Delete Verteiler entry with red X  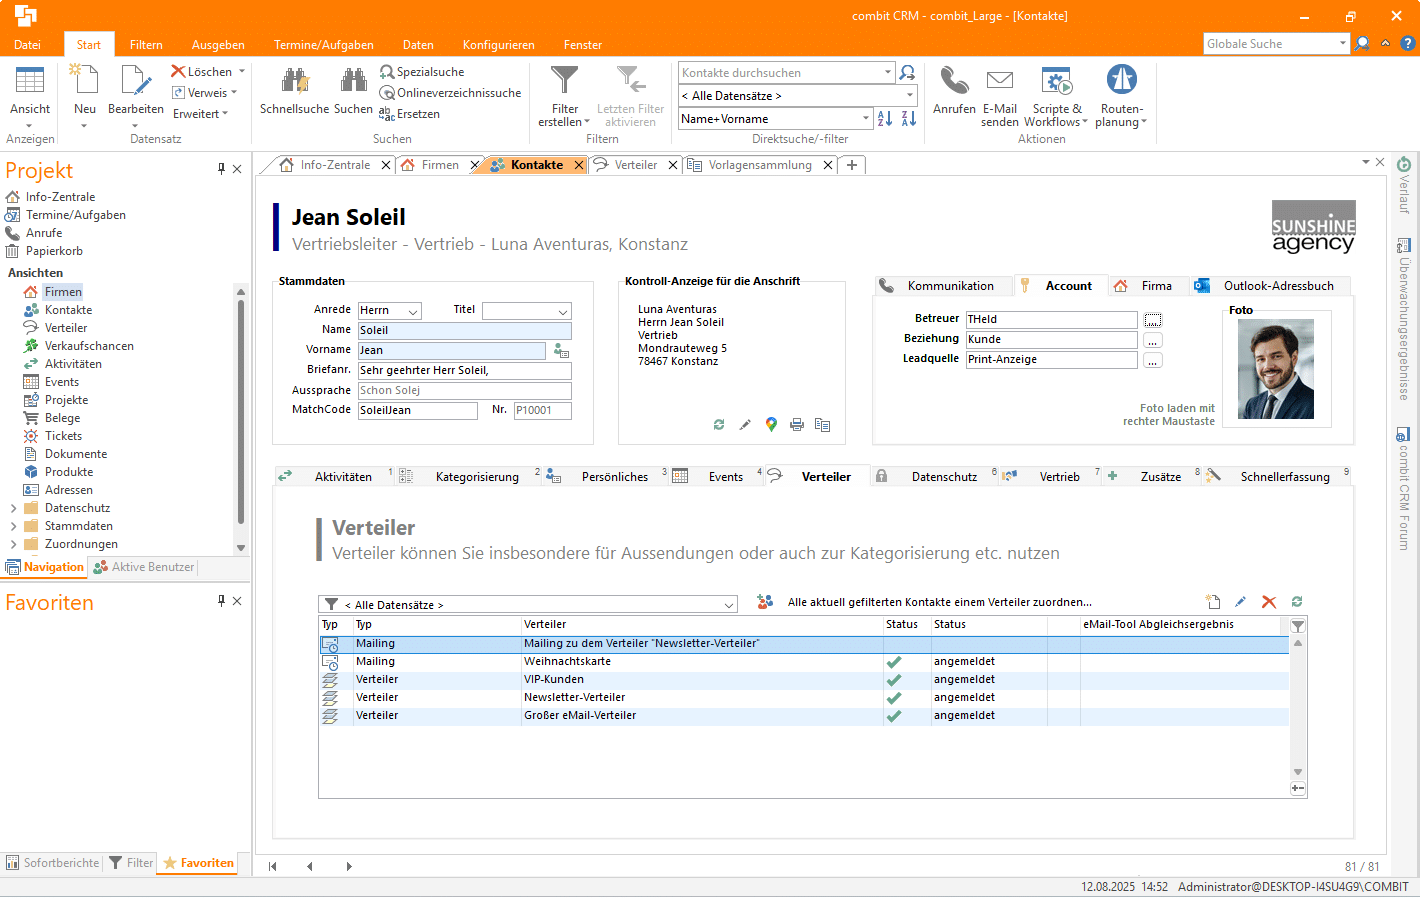coord(1269,602)
